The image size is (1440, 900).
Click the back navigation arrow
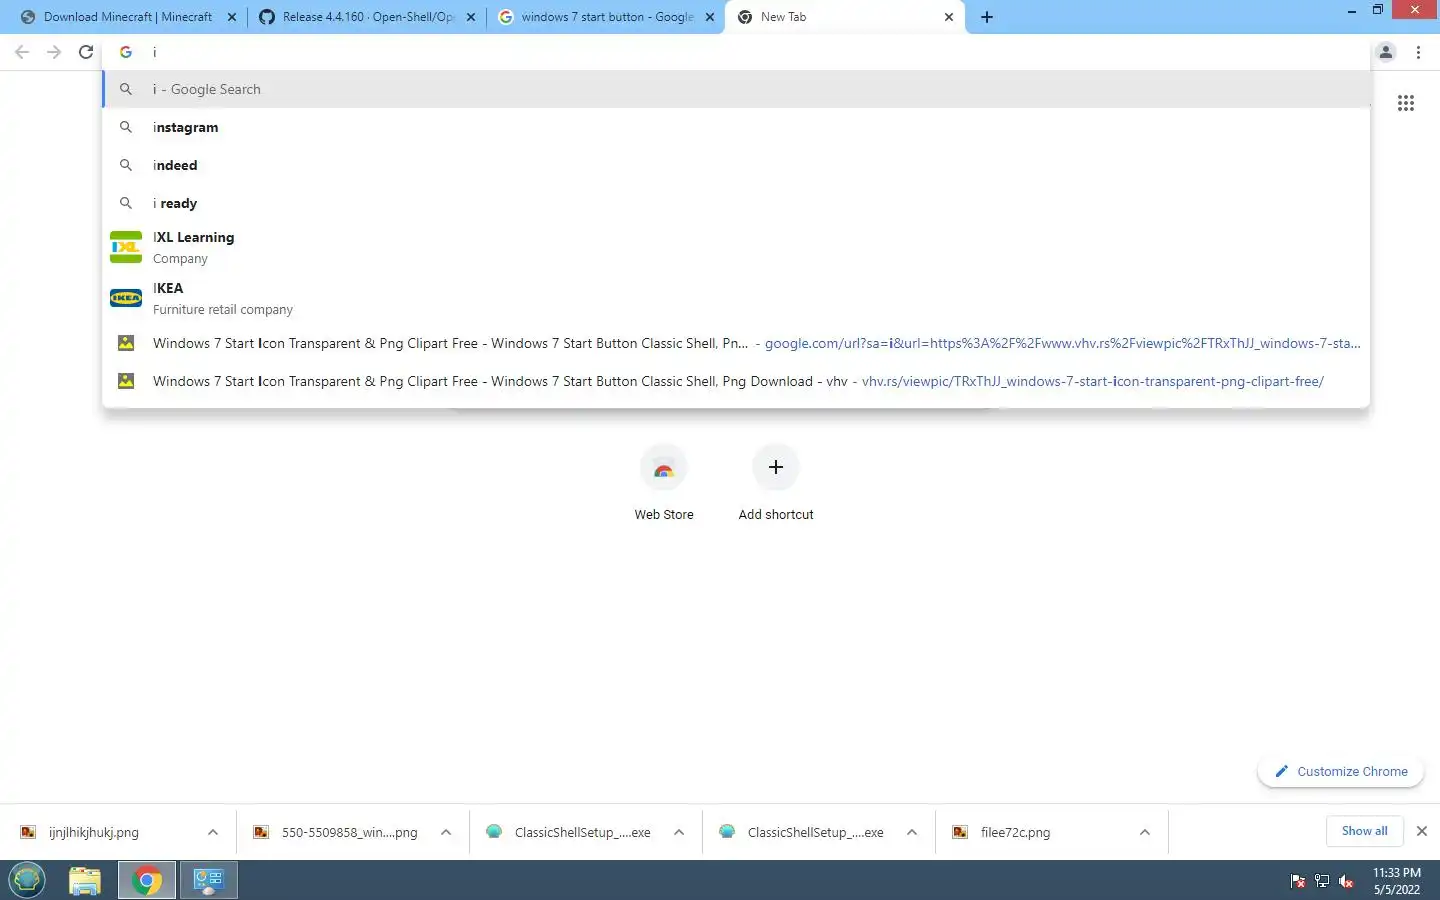click(x=22, y=52)
